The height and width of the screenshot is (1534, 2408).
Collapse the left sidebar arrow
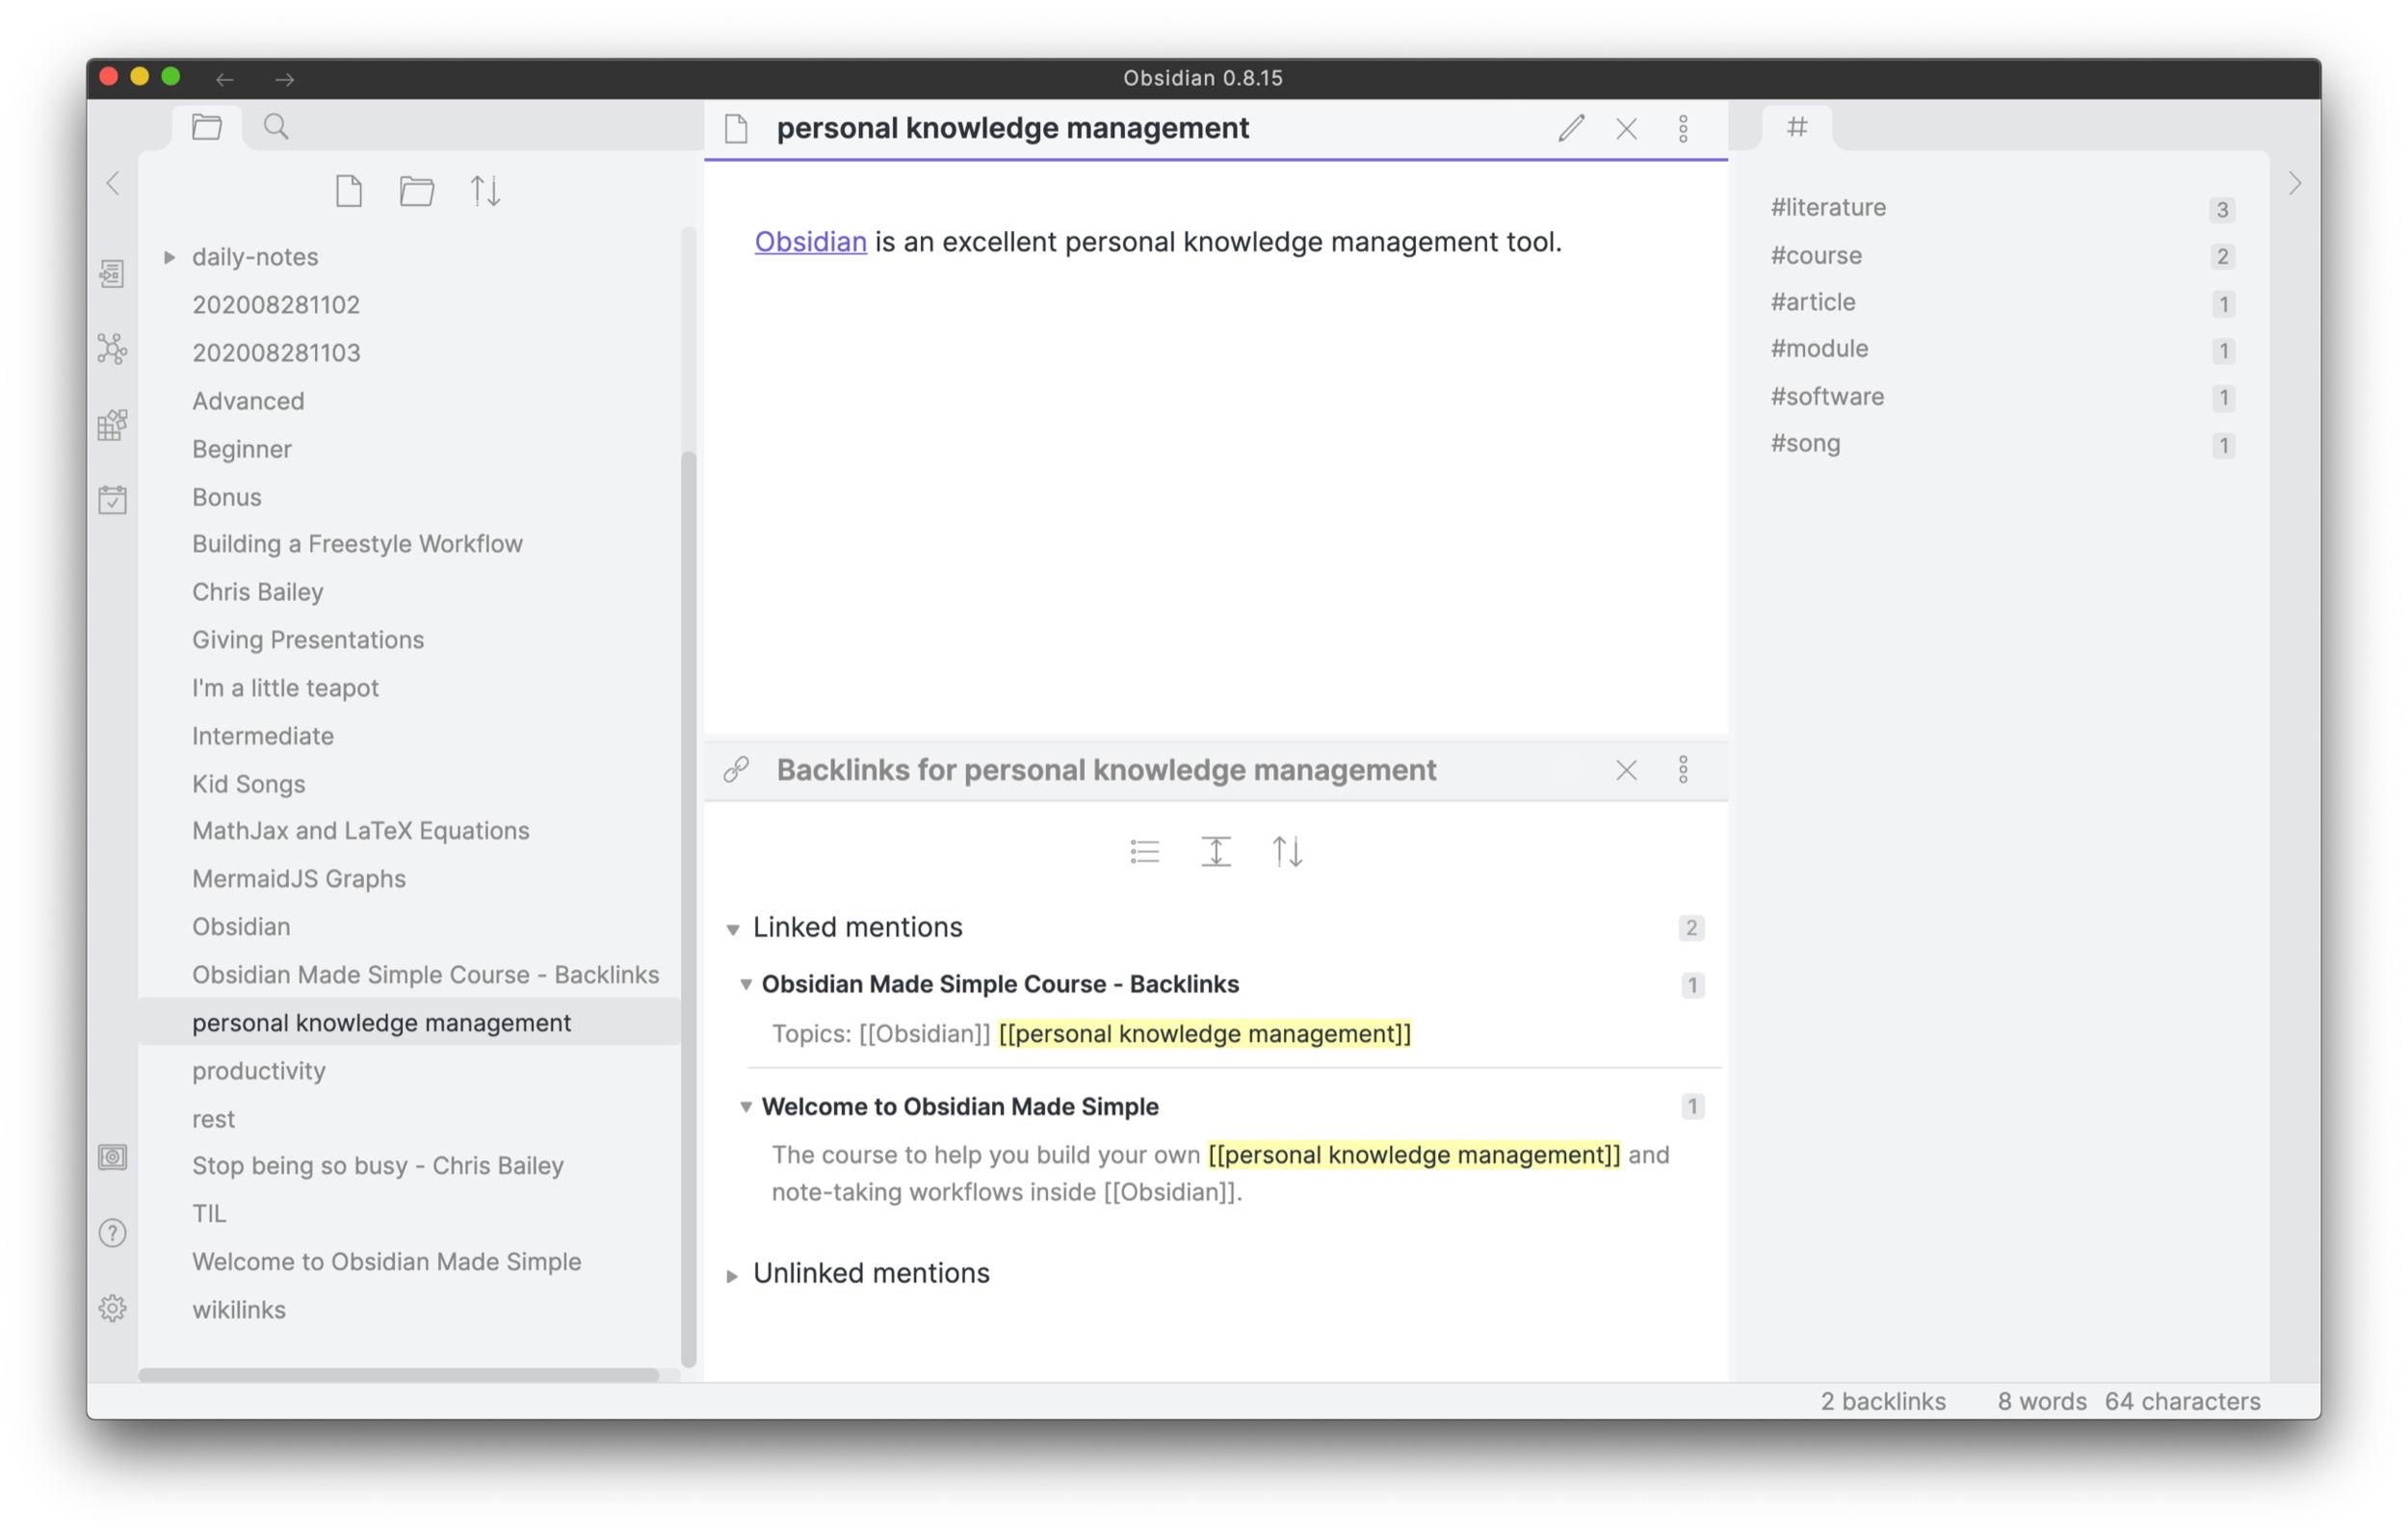(x=113, y=183)
